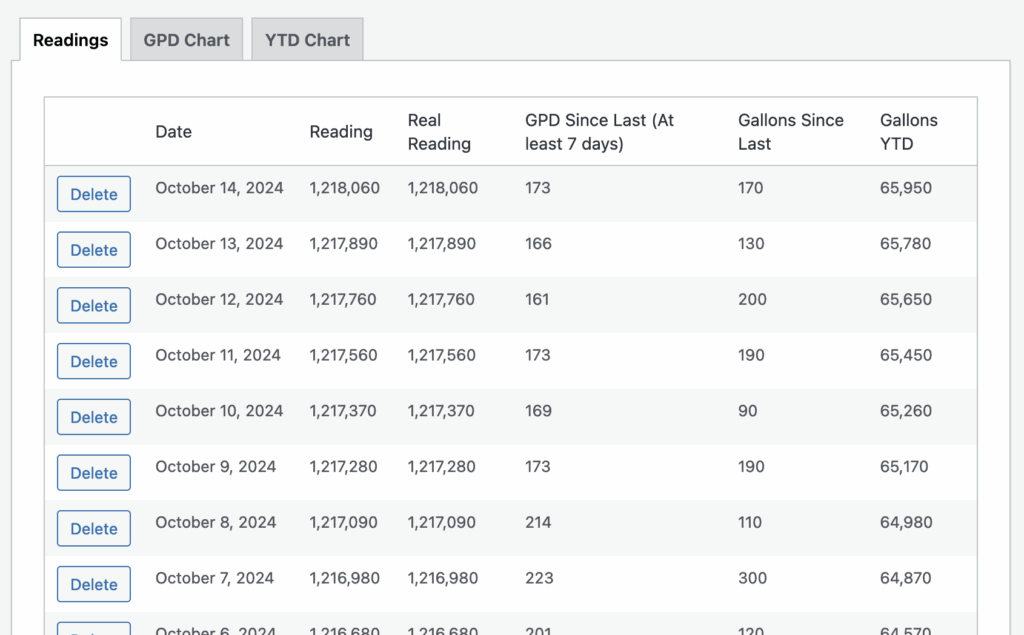Remove the October 9, 2024 reading
Image resolution: width=1024 pixels, height=635 pixels.
click(x=94, y=473)
